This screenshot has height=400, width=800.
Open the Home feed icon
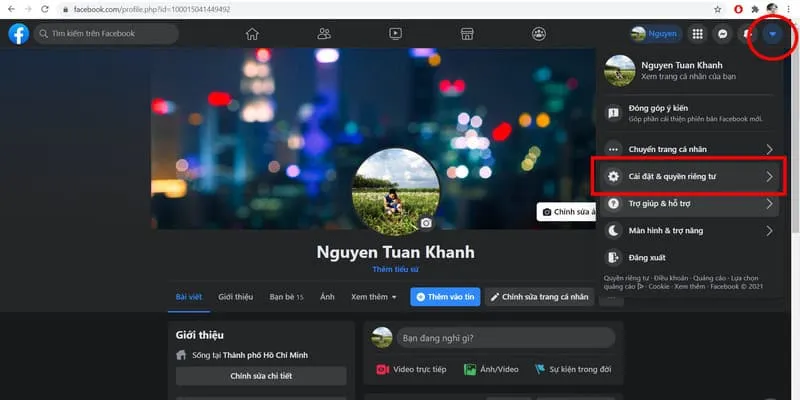tap(252, 34)
